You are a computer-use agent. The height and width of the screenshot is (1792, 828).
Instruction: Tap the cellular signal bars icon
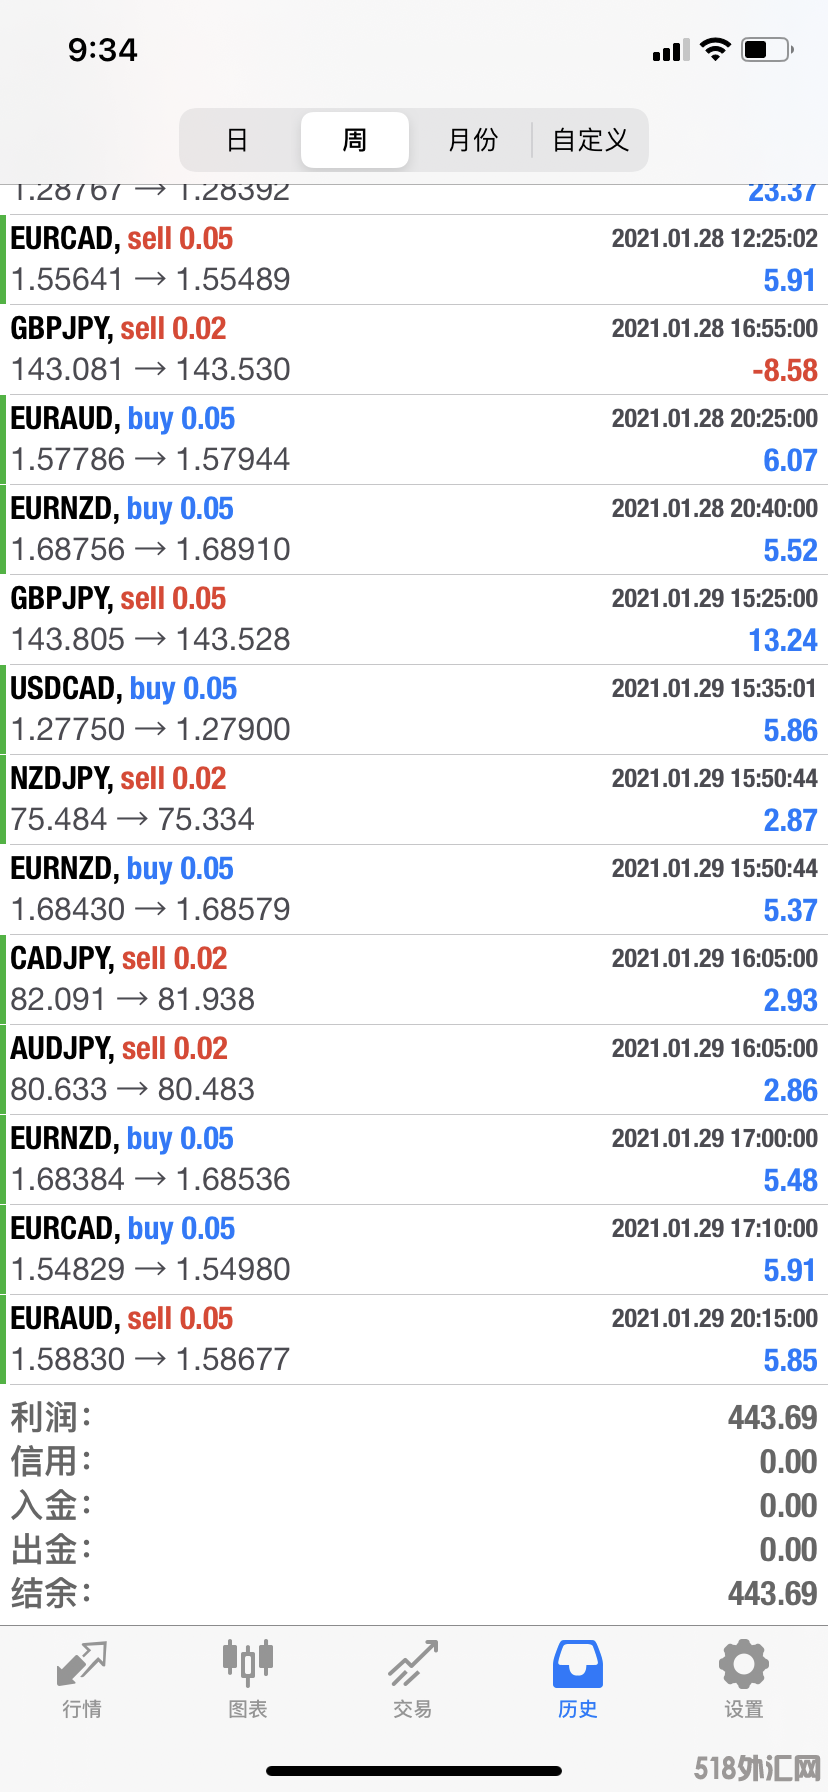tap(670, 50)
